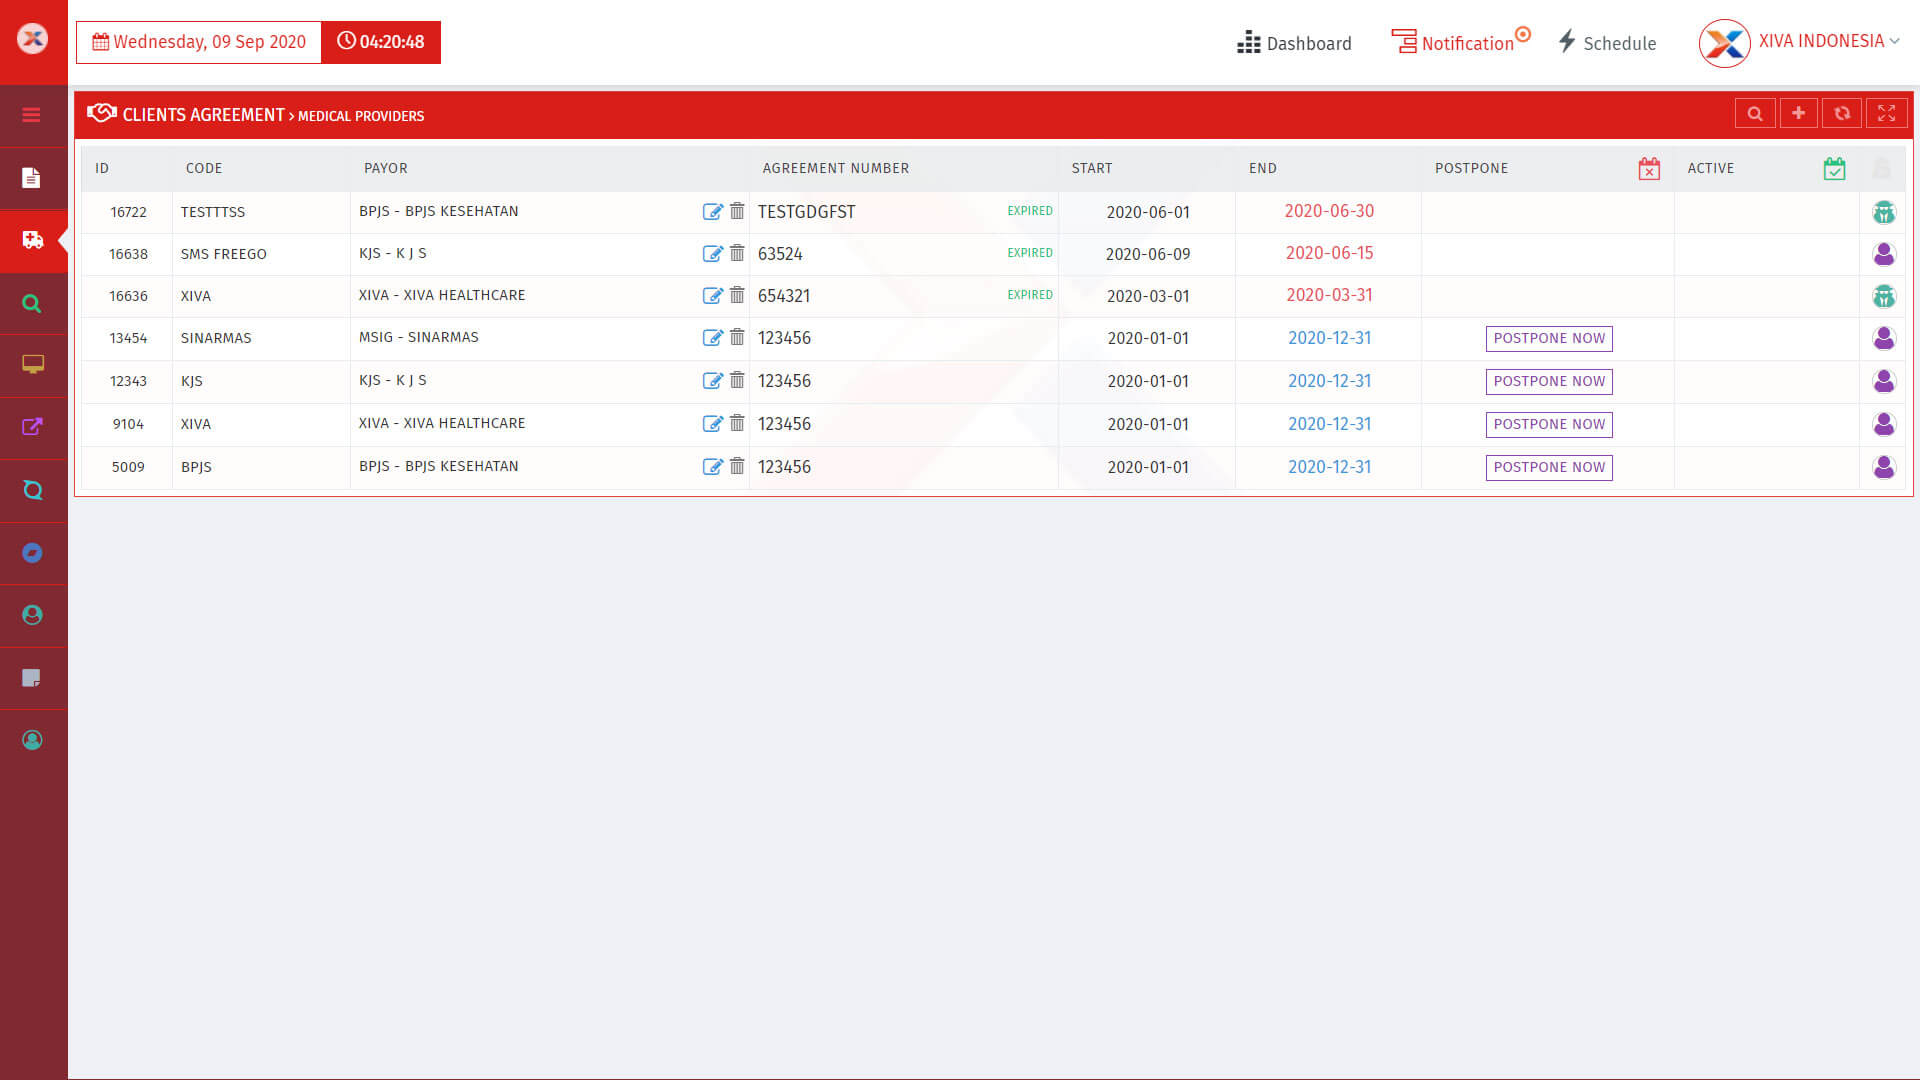Click end date 2020-06-15
This screenshot has width=1920, height=1080.
tap(1329, 253)
